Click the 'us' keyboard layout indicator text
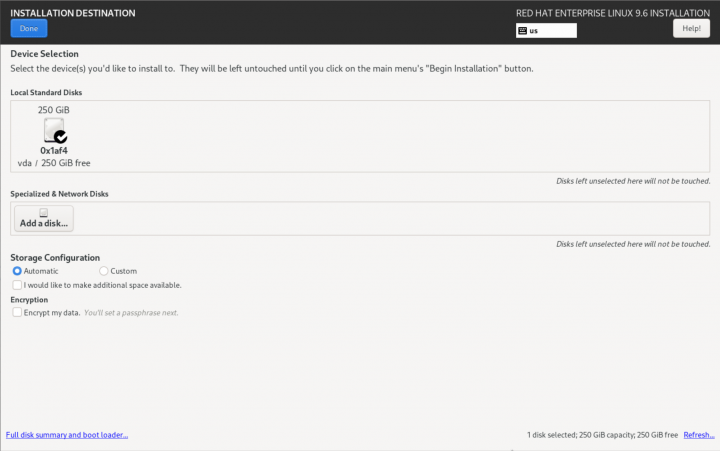This screenshot has width=720, height=451. 534,31
